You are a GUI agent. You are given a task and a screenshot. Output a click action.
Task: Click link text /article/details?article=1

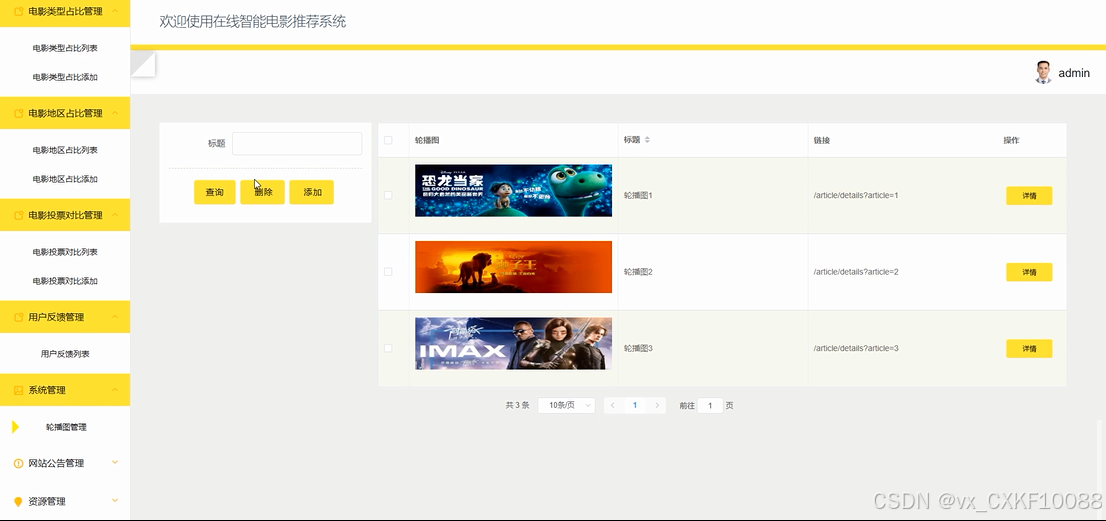(856, 195)
